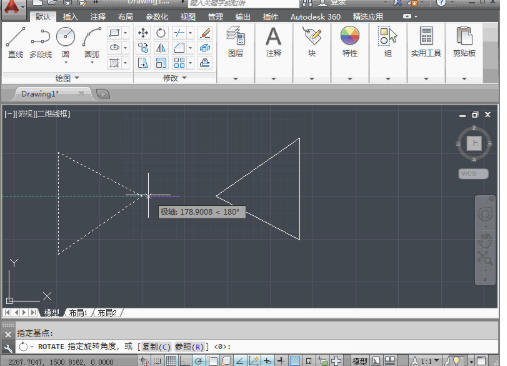Image resolution: width=507 pixels, height=366 pixels.
Task: Switch to the Insert (插入) ribbon tab
Action: pyautogui.click(x=70, y=16)
